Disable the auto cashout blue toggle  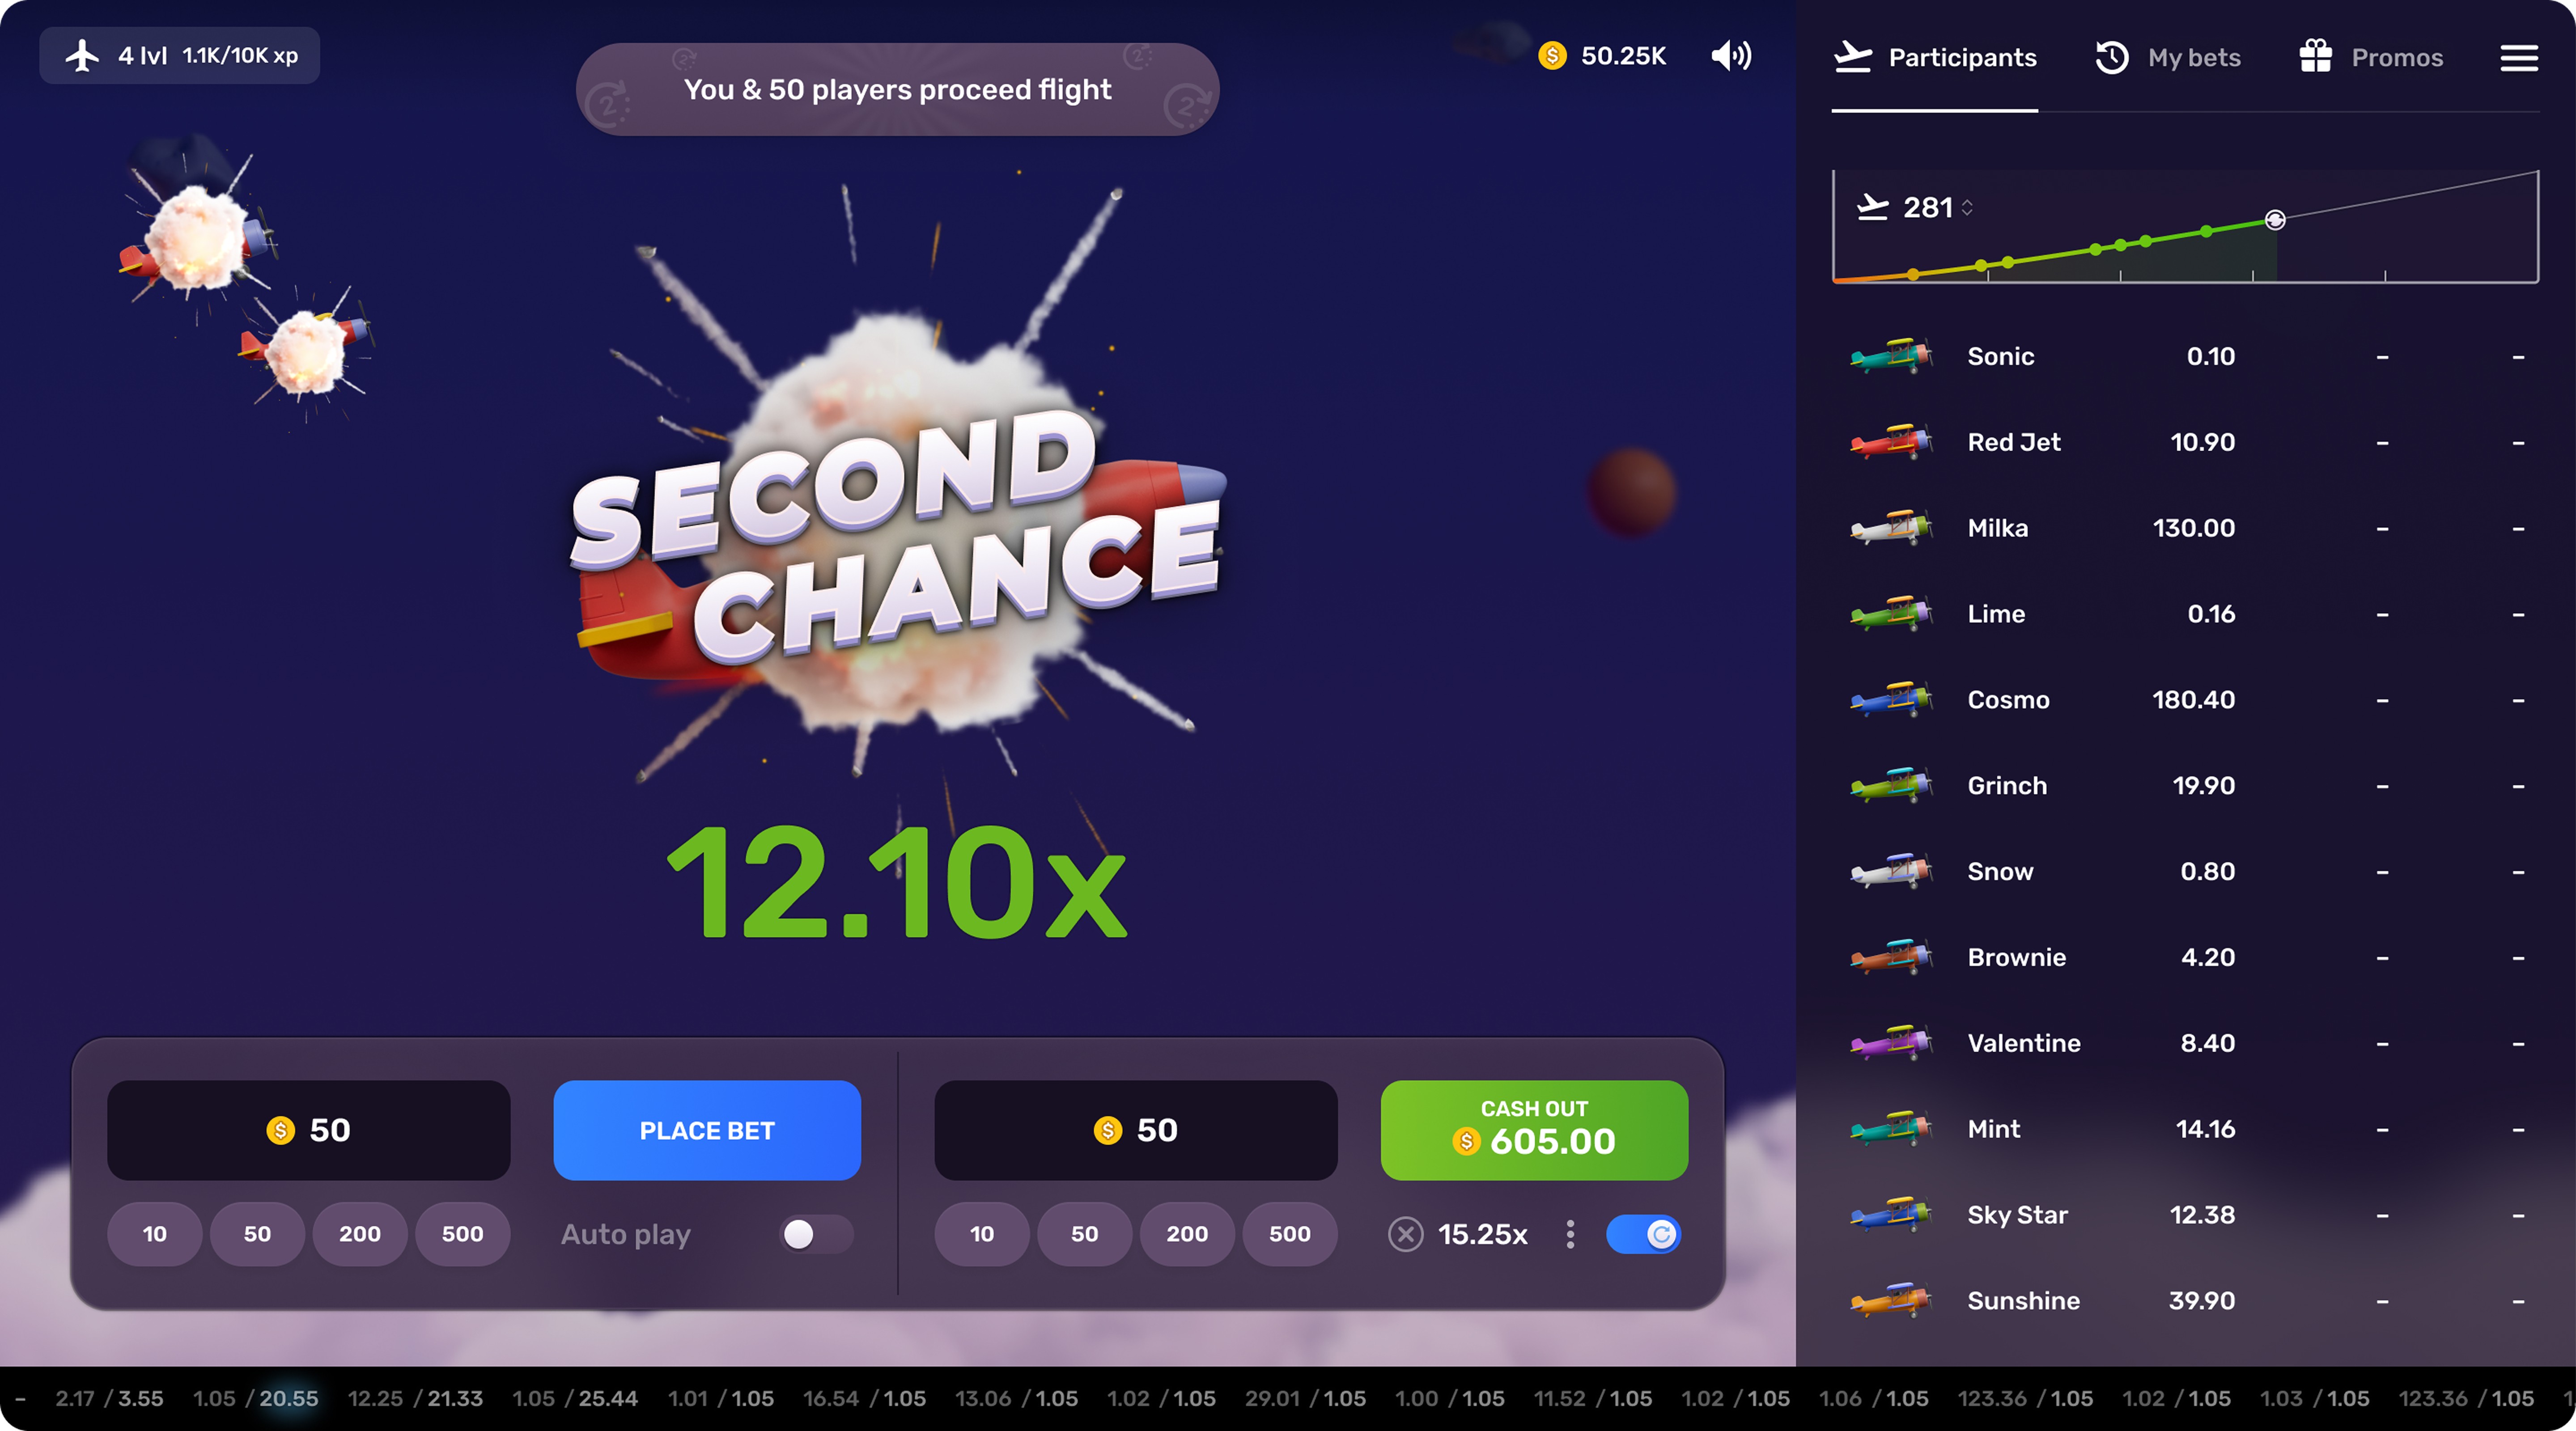[x=1643, y=1234]
